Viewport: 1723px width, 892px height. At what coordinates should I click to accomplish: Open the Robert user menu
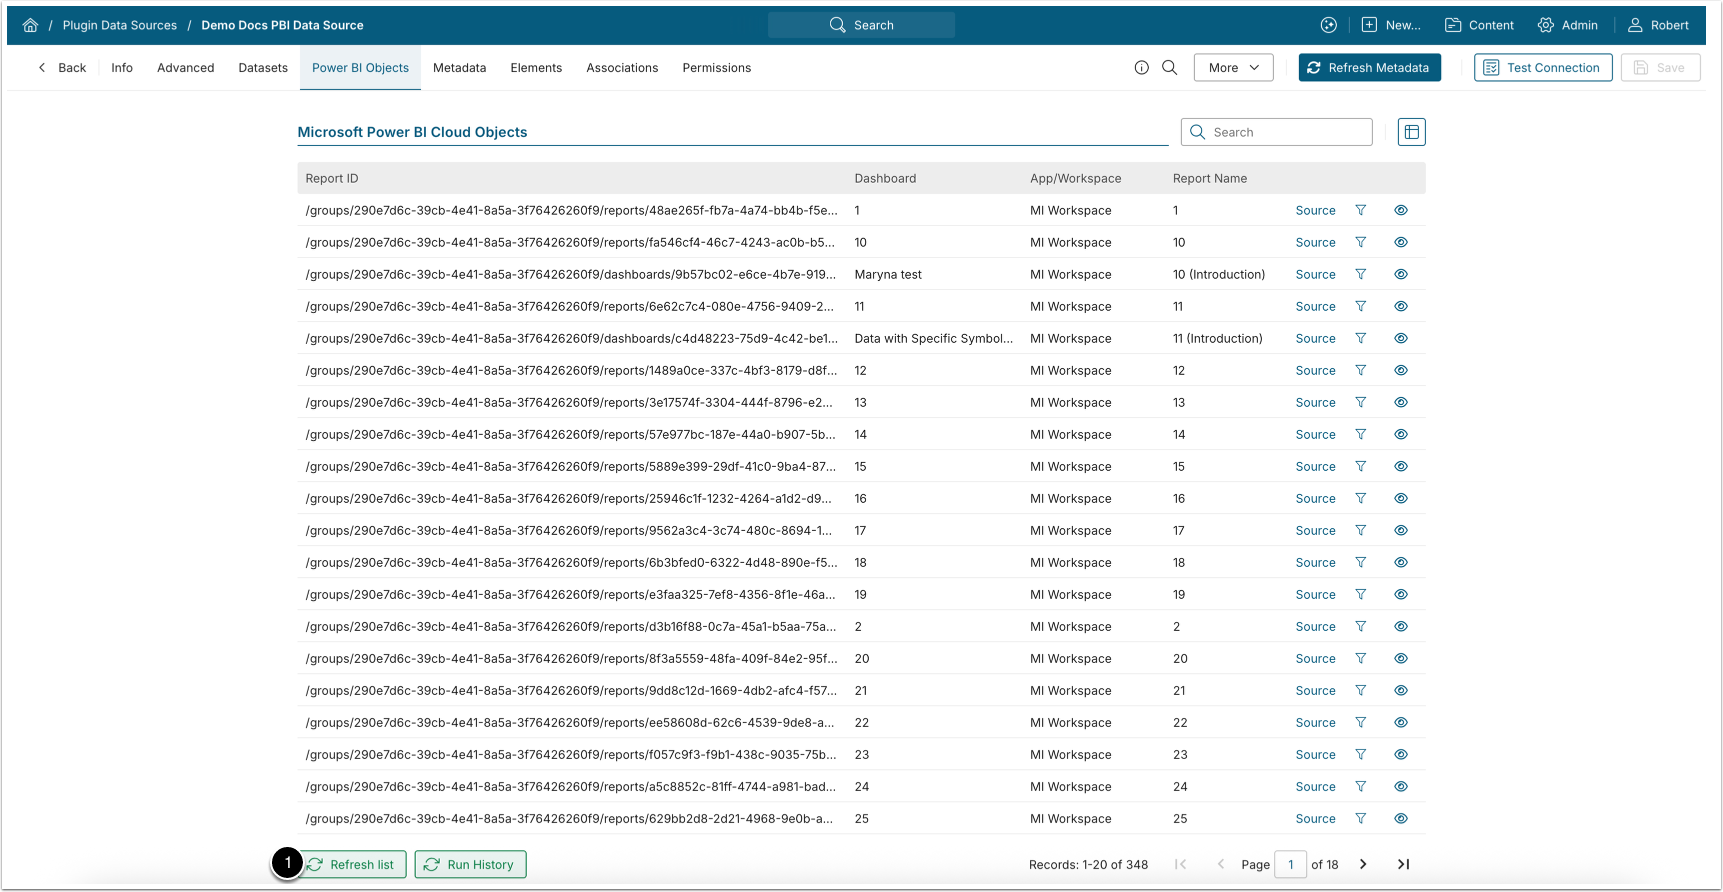1658,25
